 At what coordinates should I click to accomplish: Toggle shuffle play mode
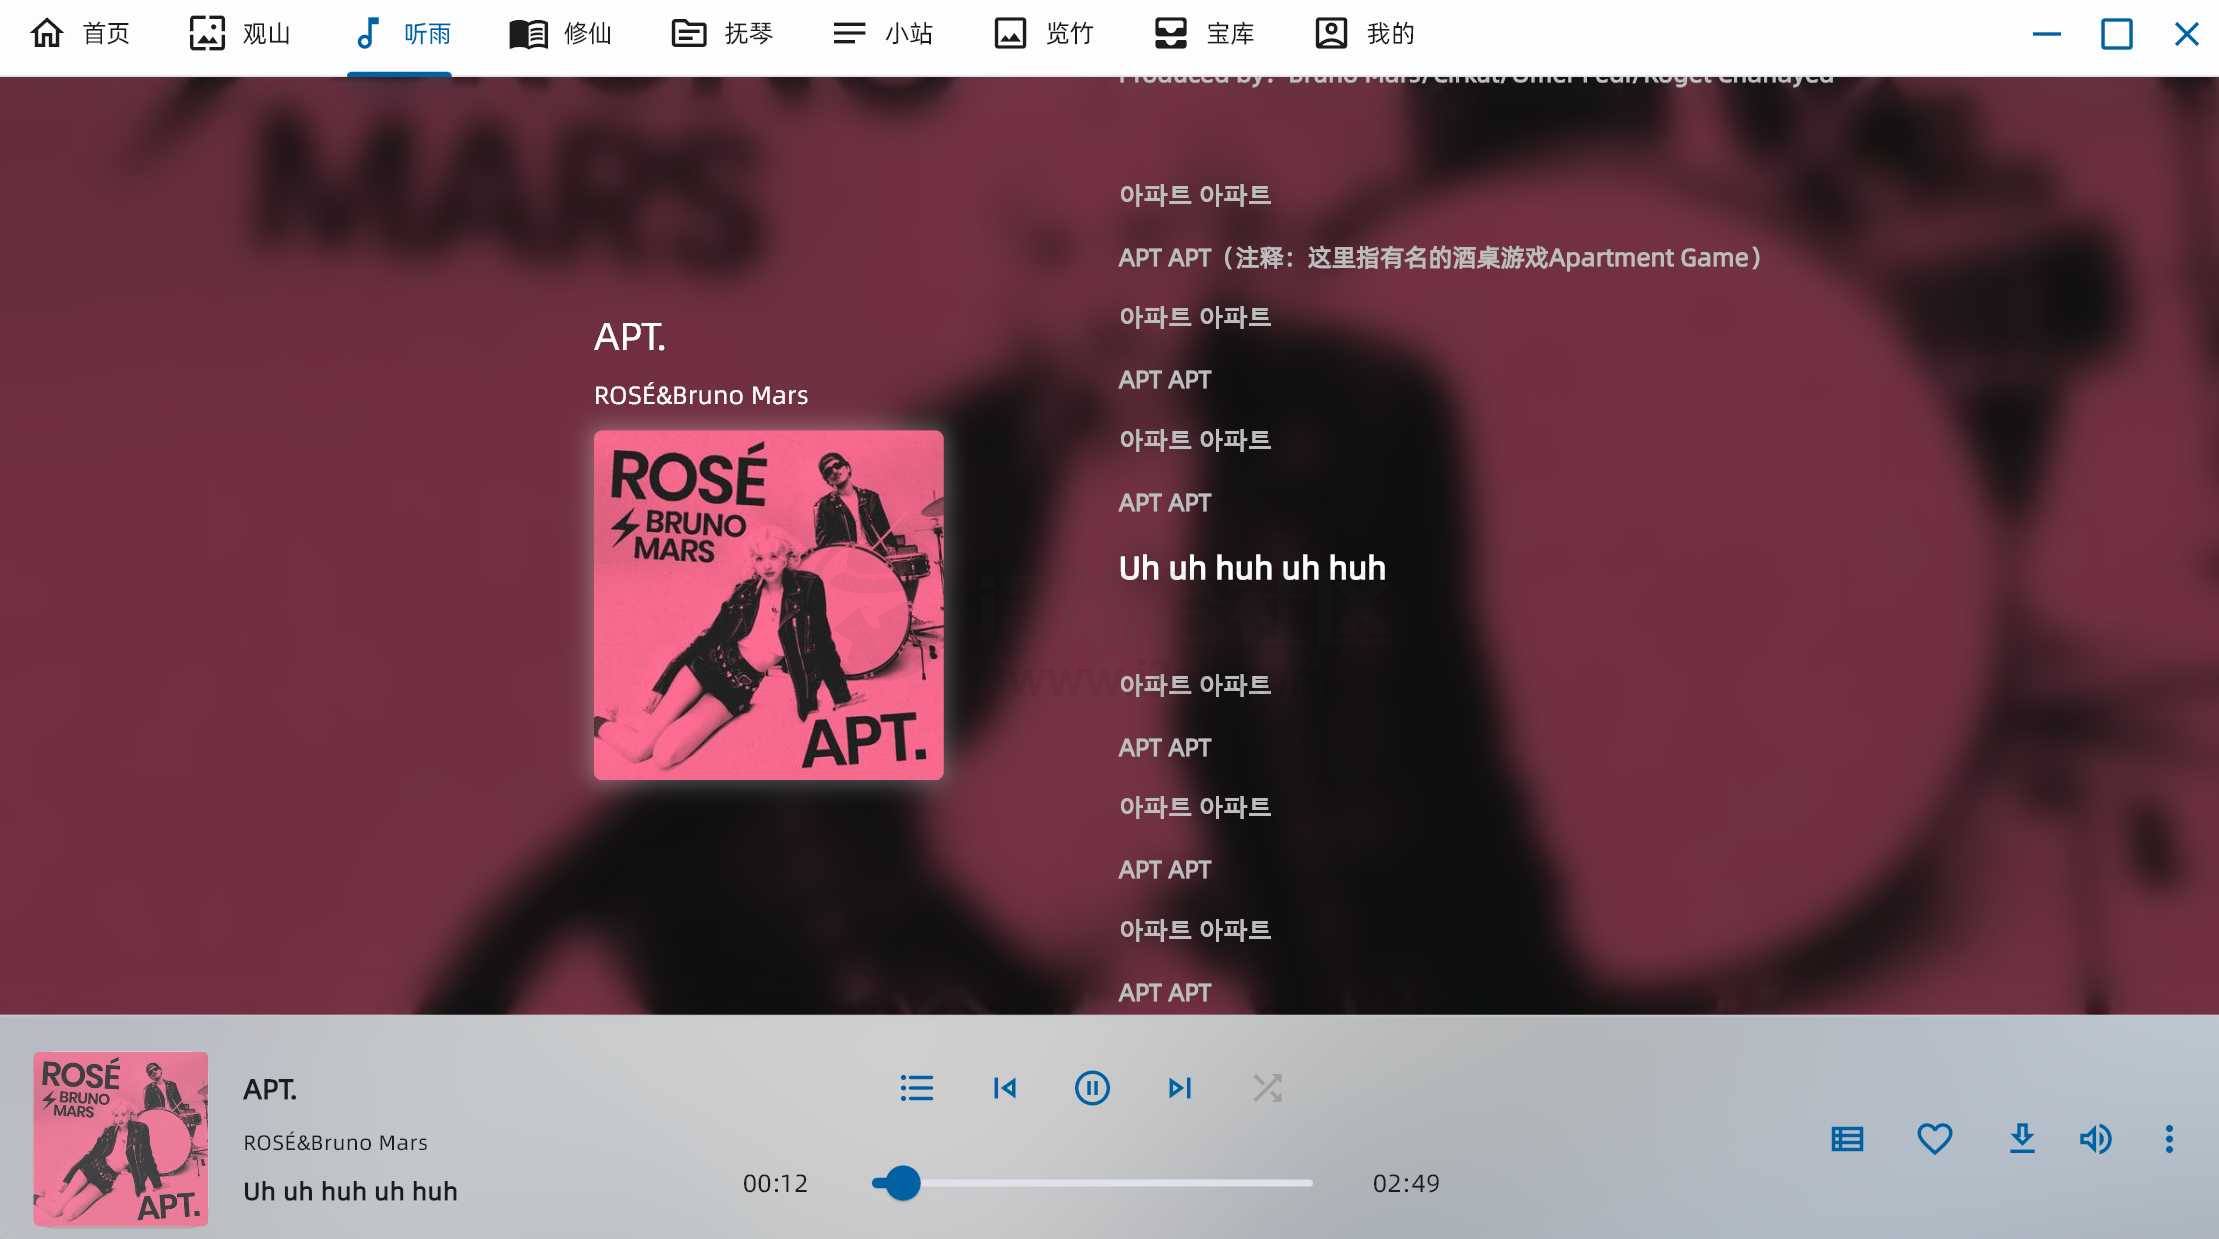point(1267,1088)
